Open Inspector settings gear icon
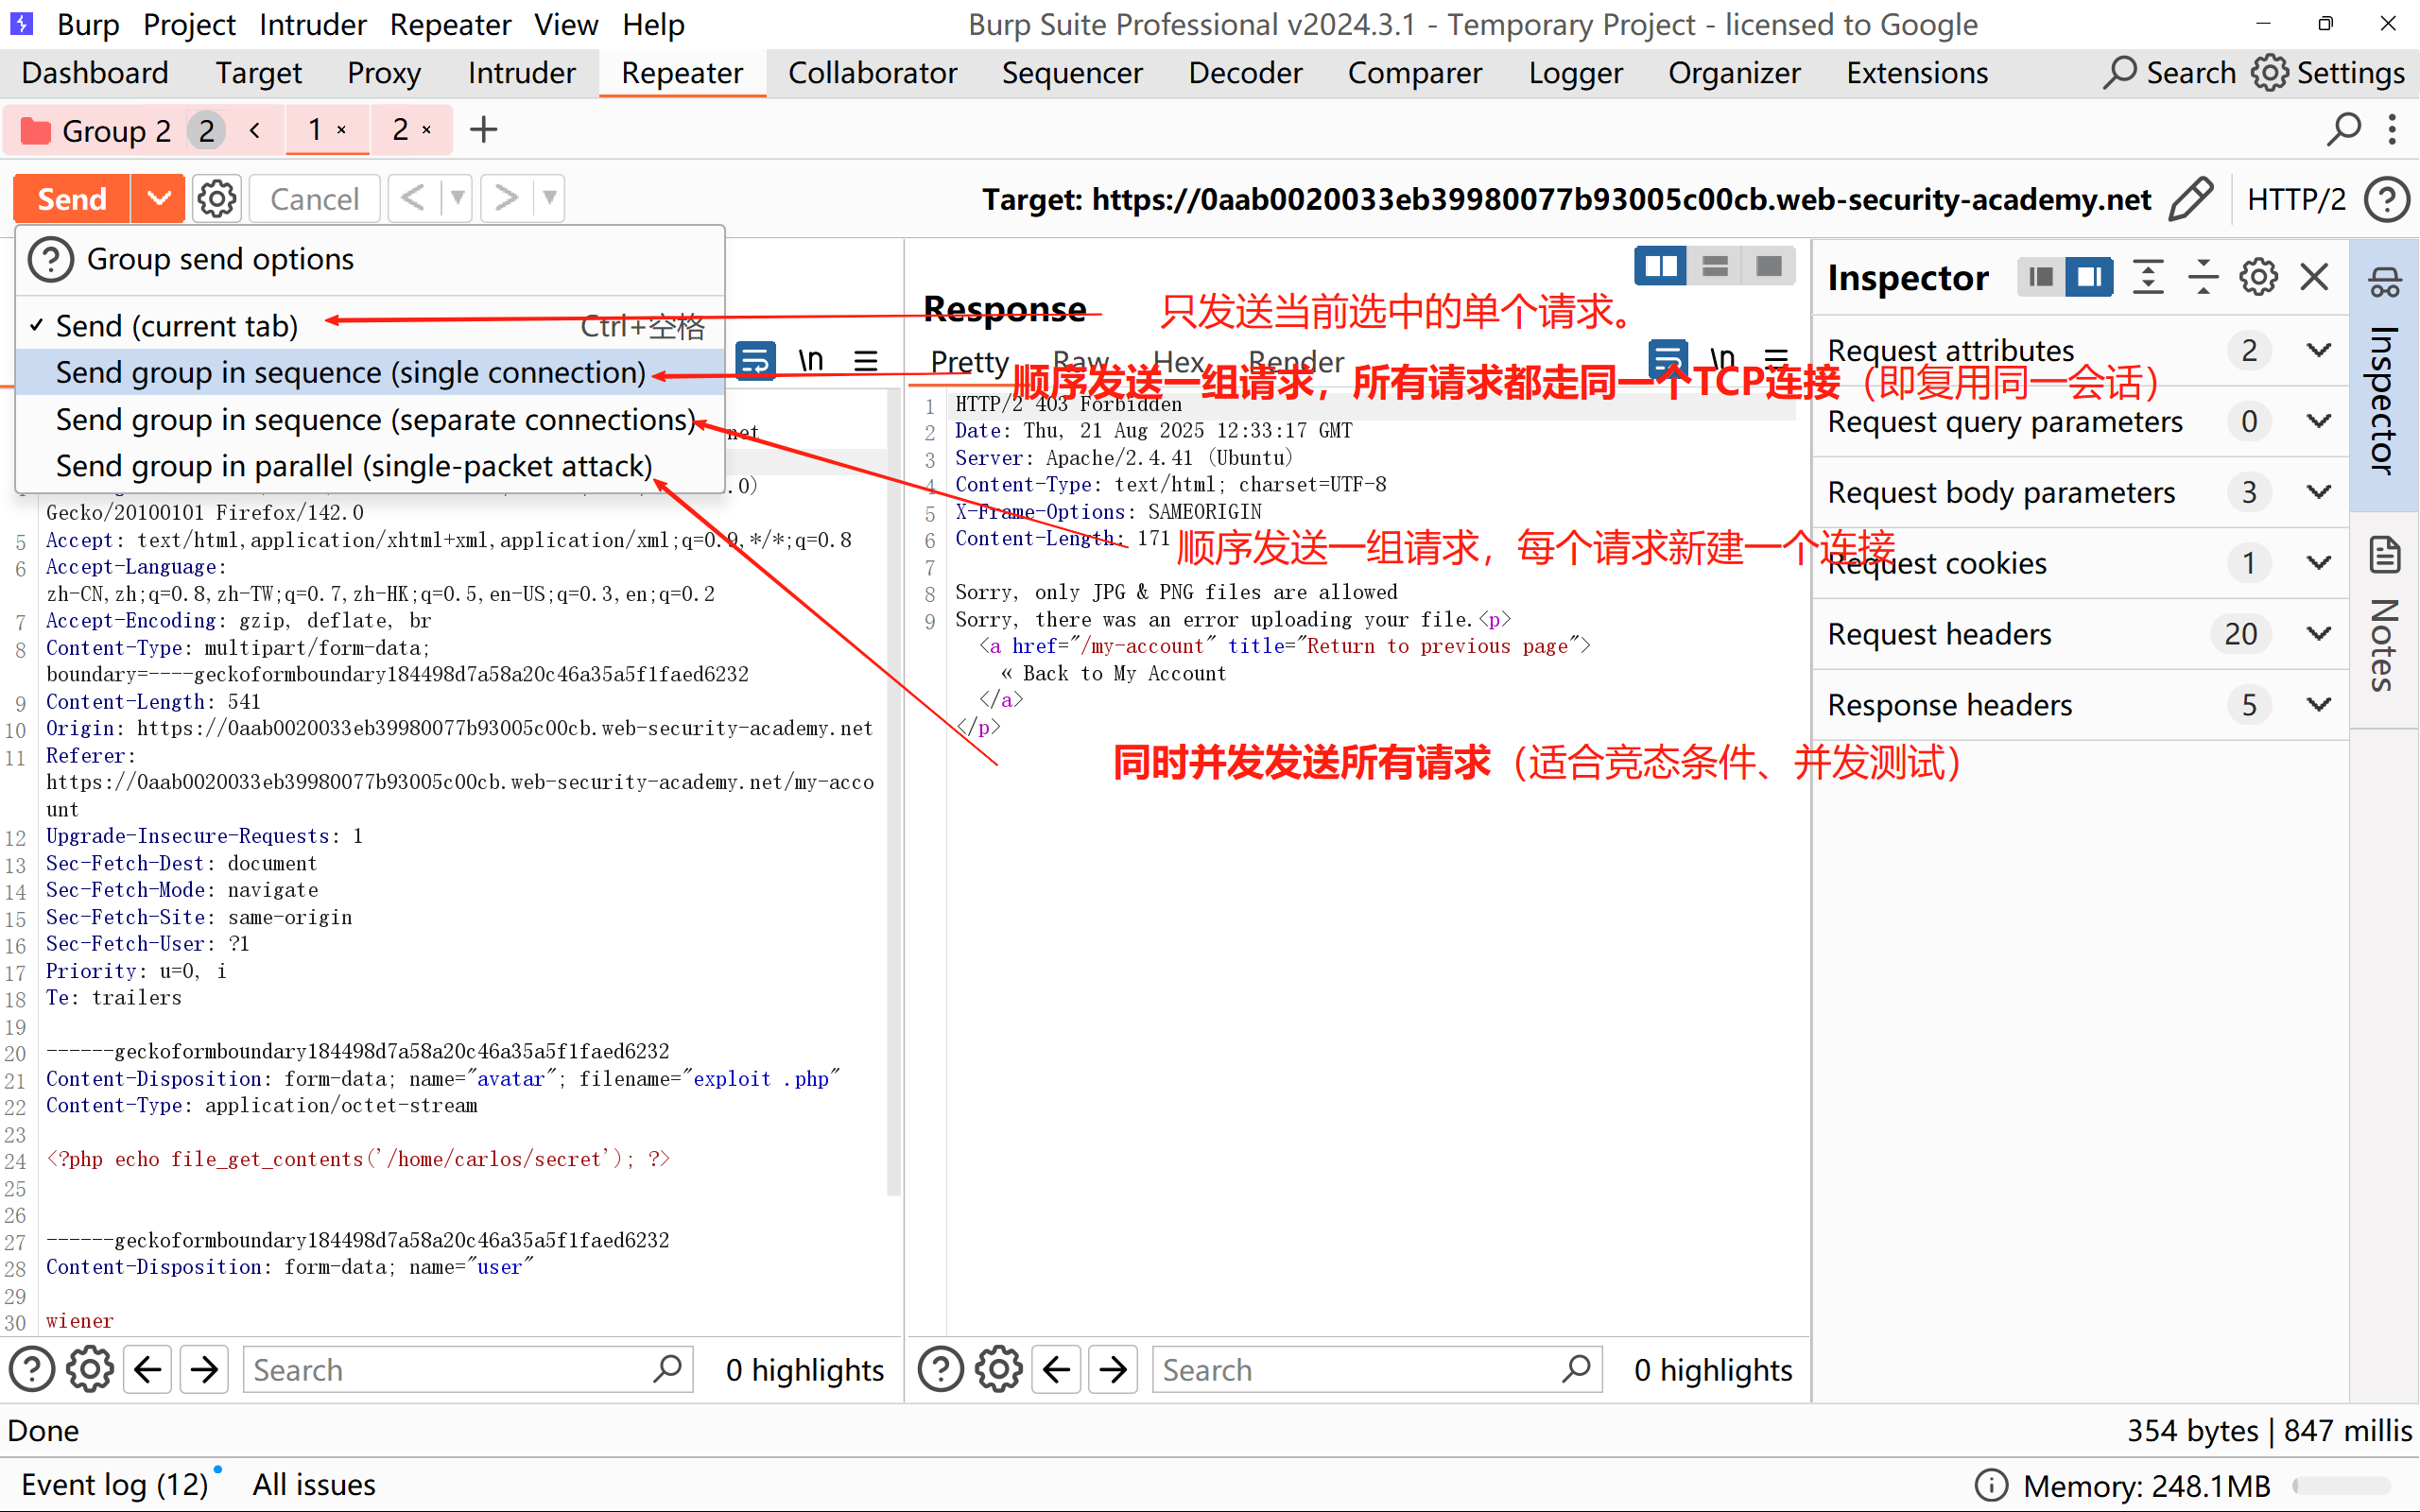The width and height of the screenshot is (2420, 1512). point(2258,277)
